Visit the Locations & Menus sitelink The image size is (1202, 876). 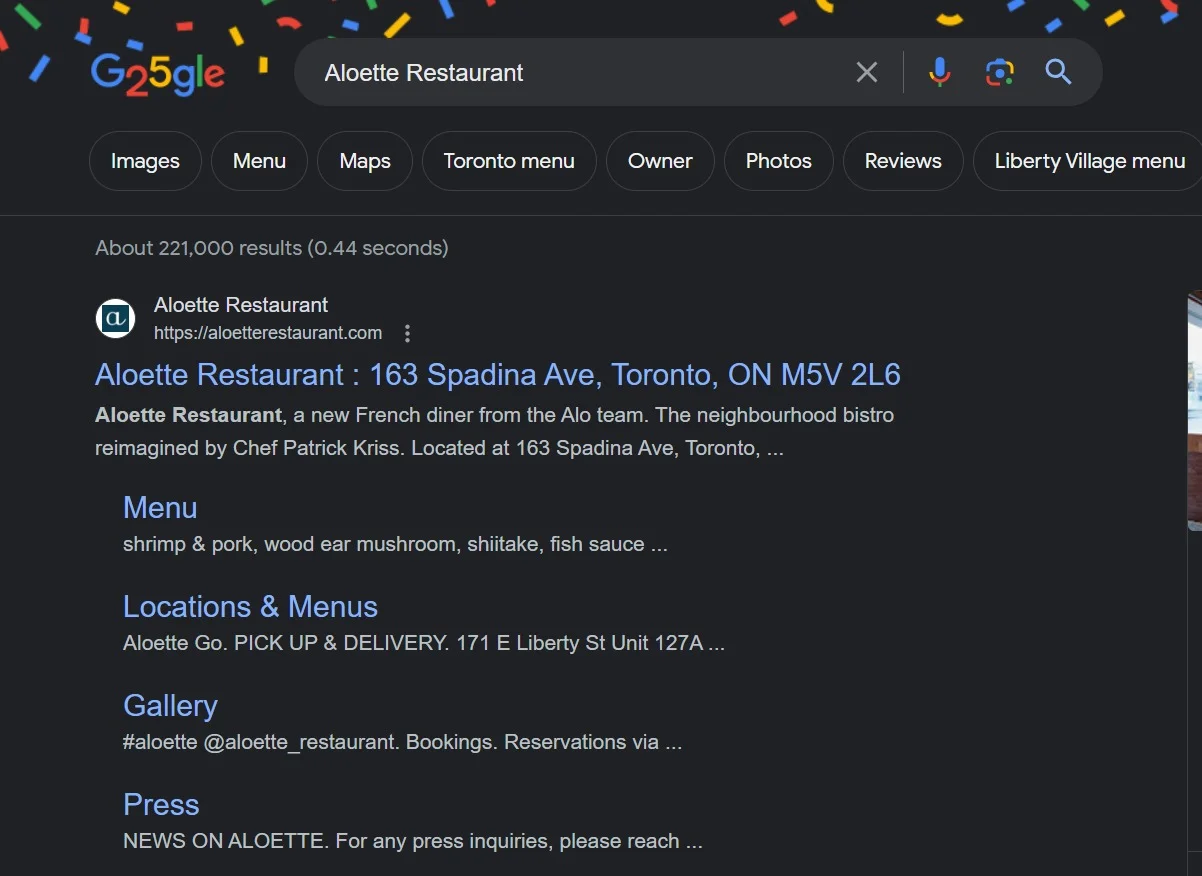(x=250, y=607)
